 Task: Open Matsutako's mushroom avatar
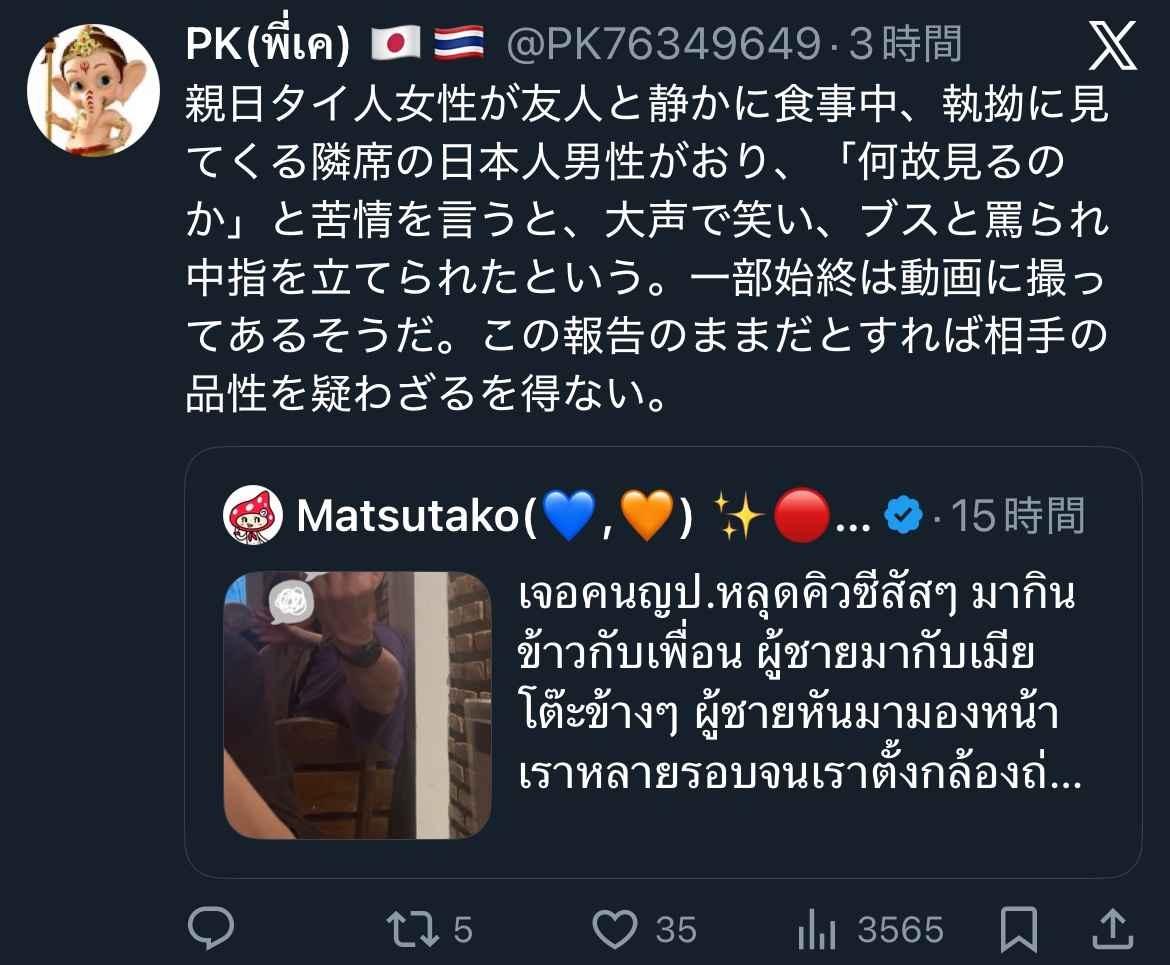pos(253,515)
